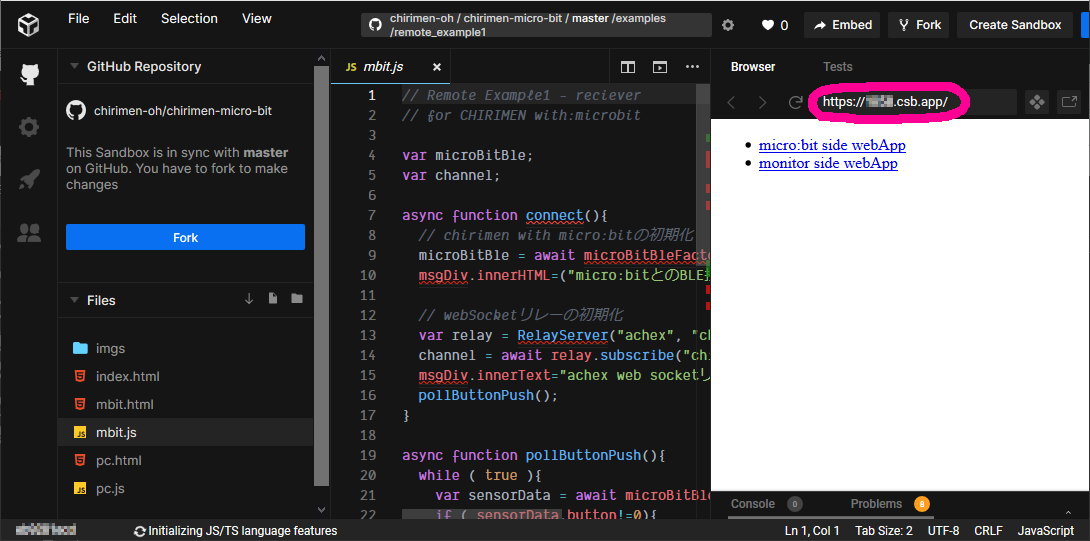Click the Create Sandbox button
The height and width of the screenshot is (541, 1090).
[1014, 25]
